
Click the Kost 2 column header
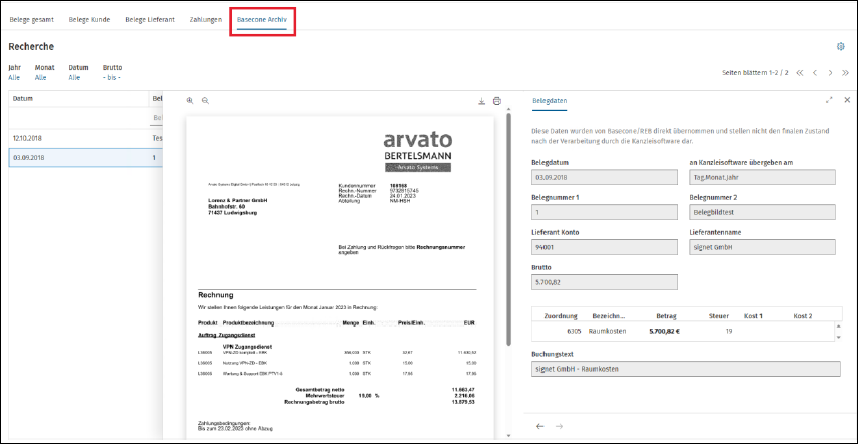(x=803, y=316)
